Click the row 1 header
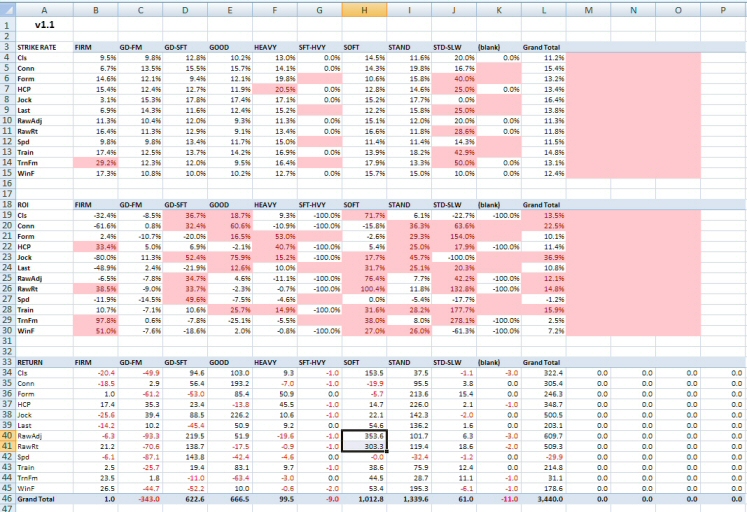Screen dimensions: 747x512 (x=7, y=23)
